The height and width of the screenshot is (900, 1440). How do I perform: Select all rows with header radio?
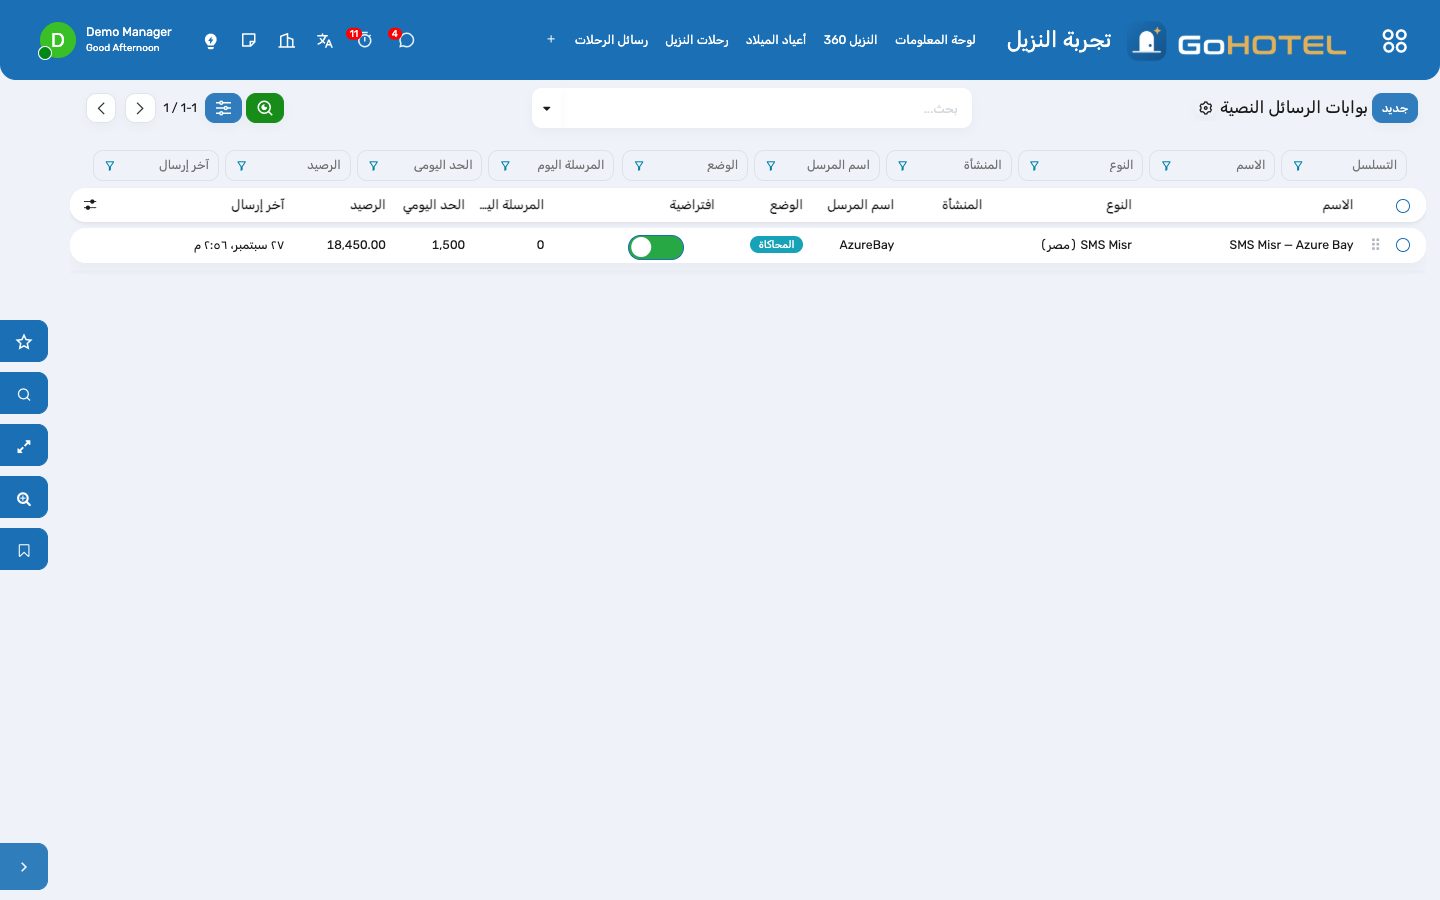1403,205
